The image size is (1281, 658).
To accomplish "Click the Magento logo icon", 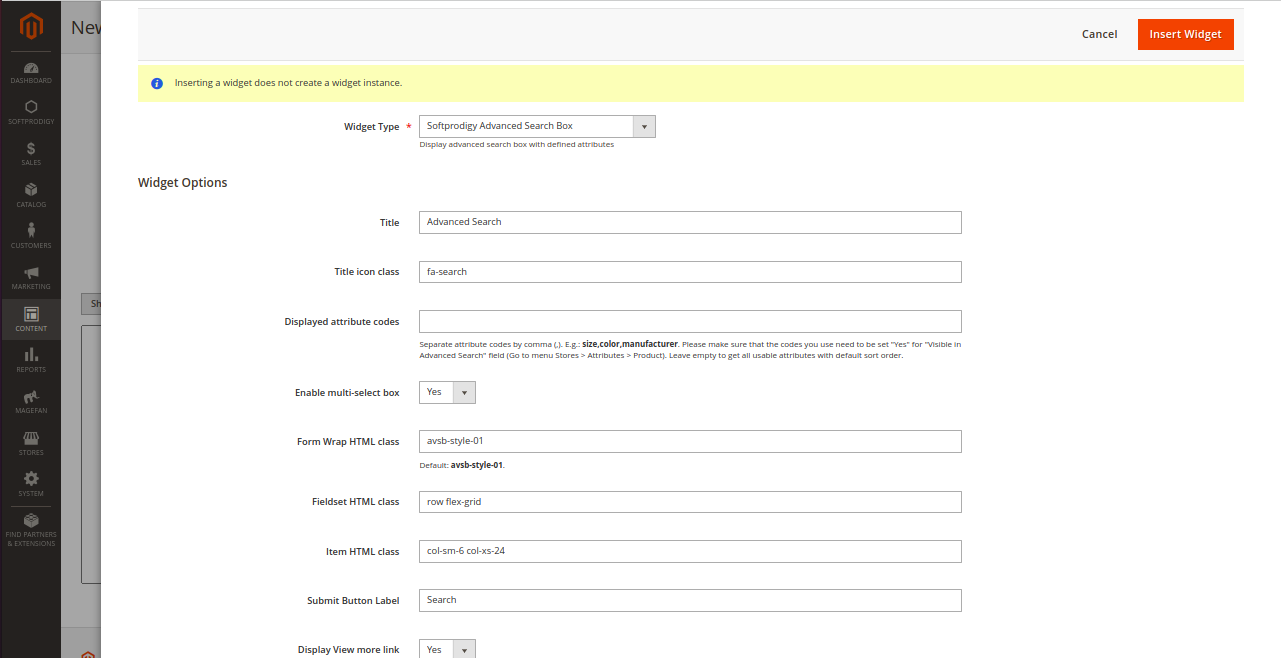I will 31,27.
